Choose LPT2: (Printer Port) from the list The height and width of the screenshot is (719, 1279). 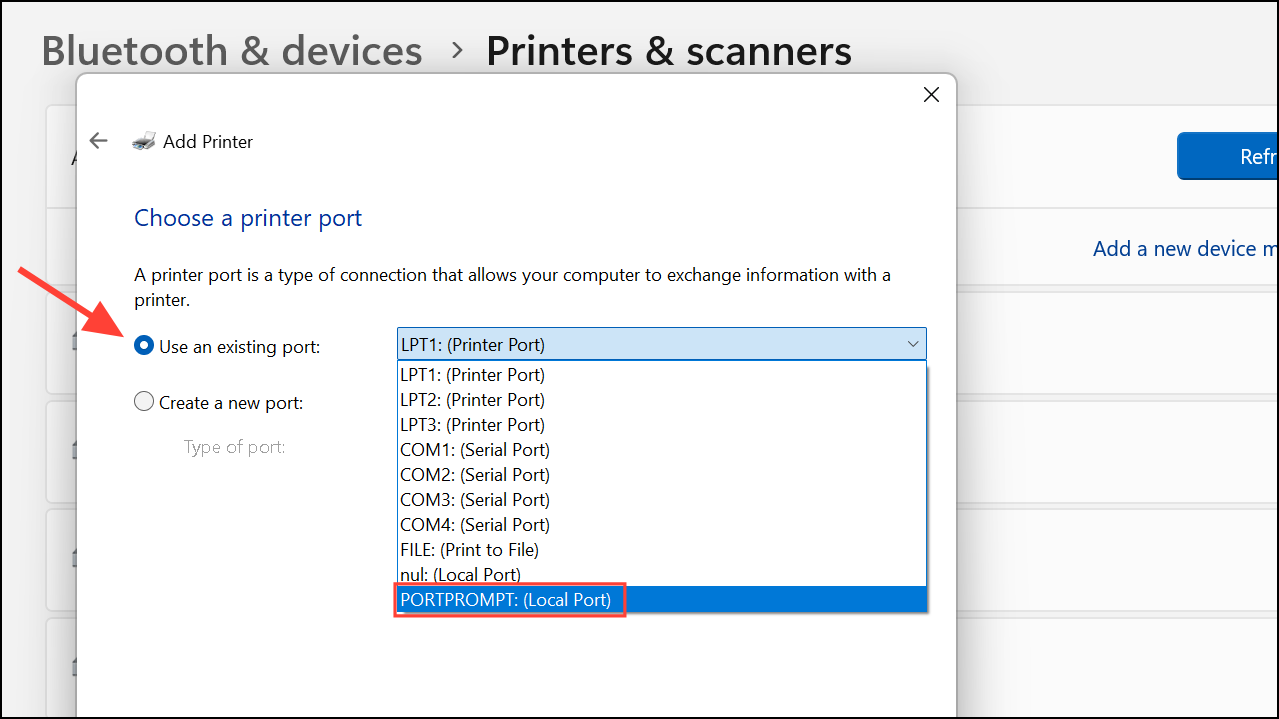pyautogui.click(x=471, y=399)
